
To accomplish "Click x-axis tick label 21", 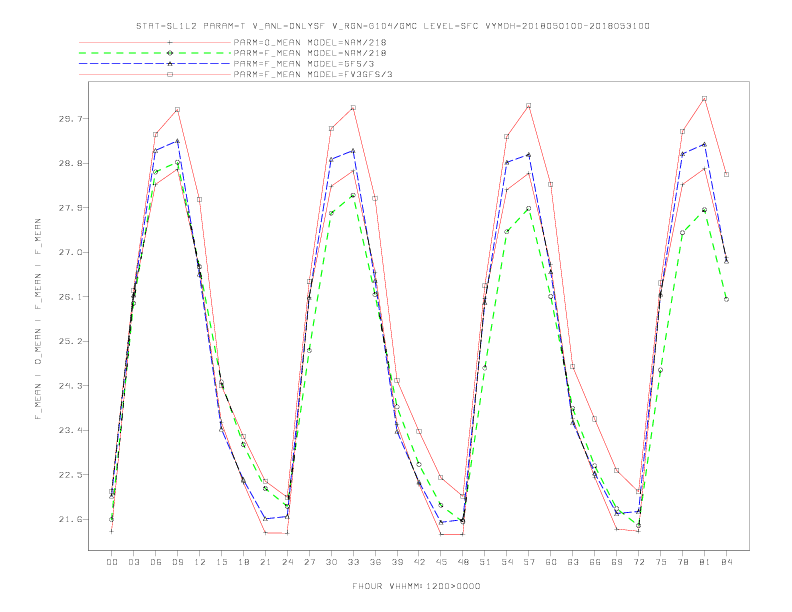I will (x=265, y=562).
